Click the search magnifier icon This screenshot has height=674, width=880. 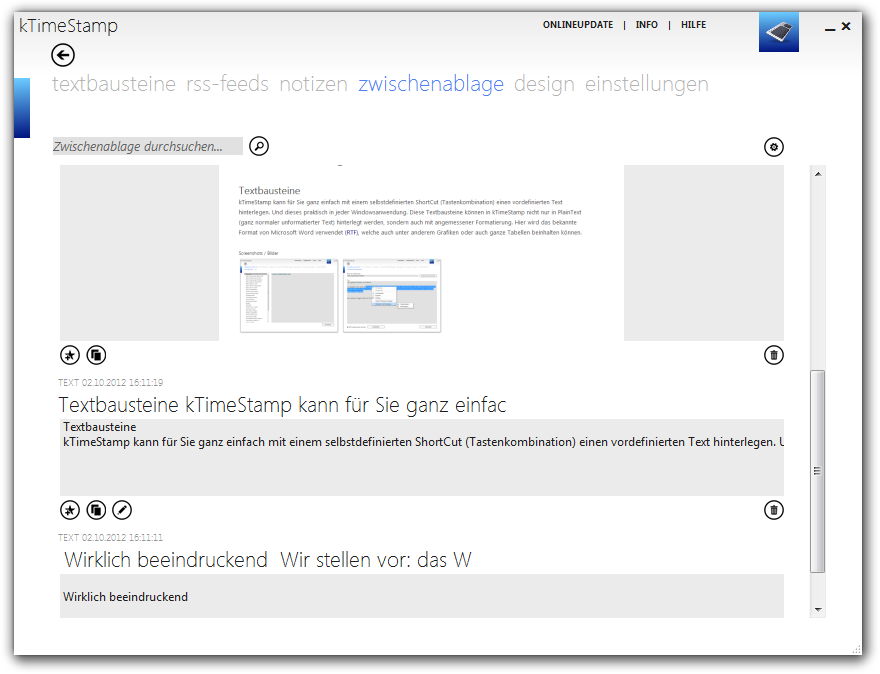tap(259, 146)
